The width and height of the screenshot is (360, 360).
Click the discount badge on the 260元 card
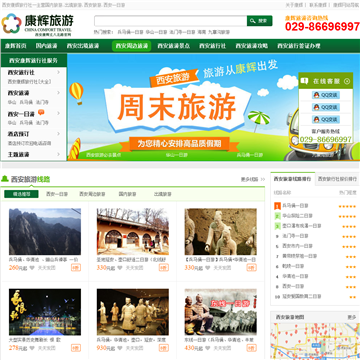pos(76,268)
